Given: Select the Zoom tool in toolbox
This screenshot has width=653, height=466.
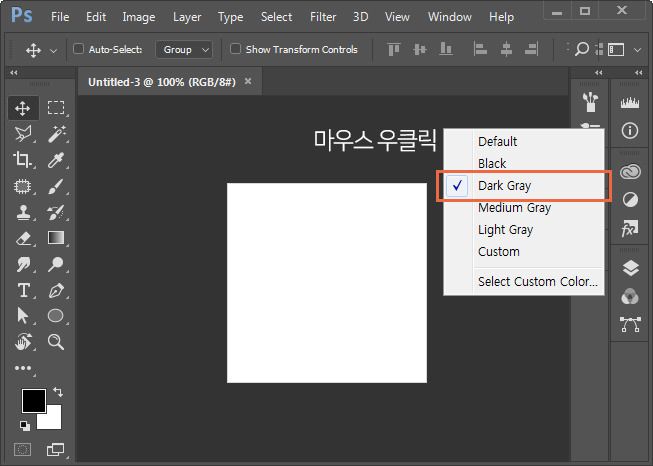Looking at the screenshot, I should click(56, 342).
